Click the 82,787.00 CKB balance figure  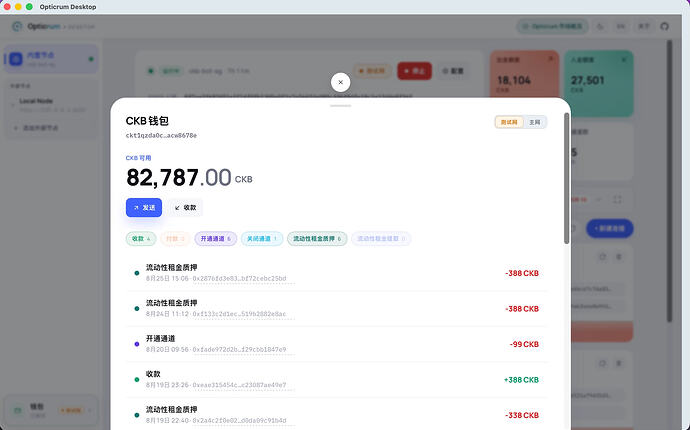point(189,177)
